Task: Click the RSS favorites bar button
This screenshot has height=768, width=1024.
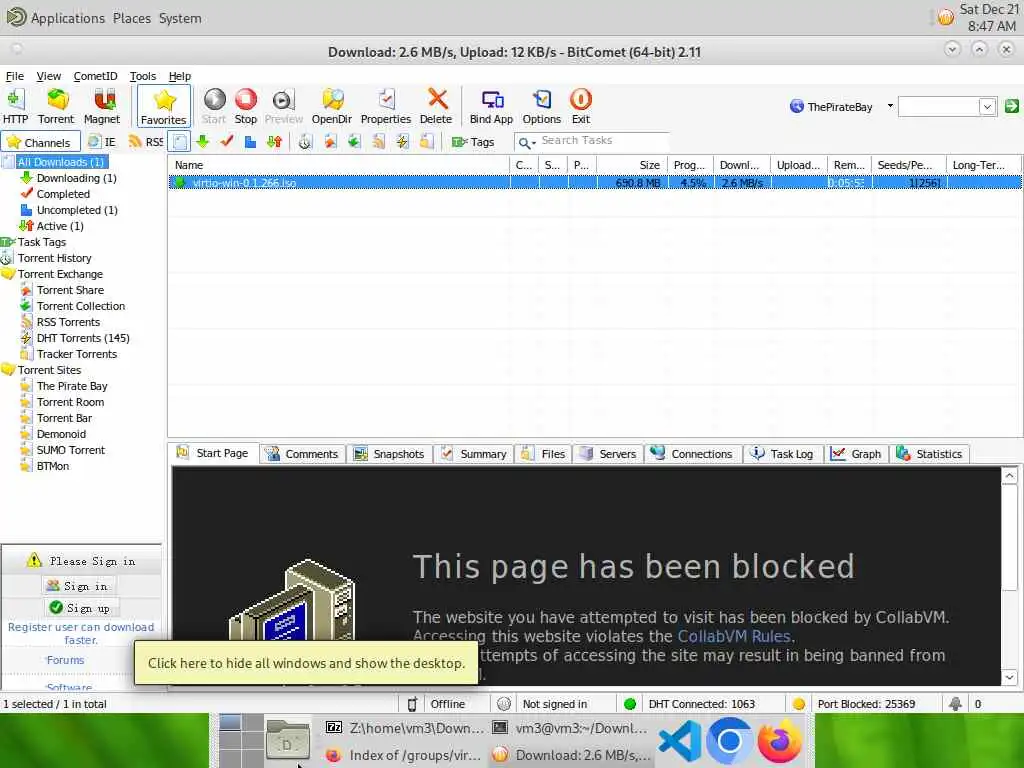Action: 146,142
